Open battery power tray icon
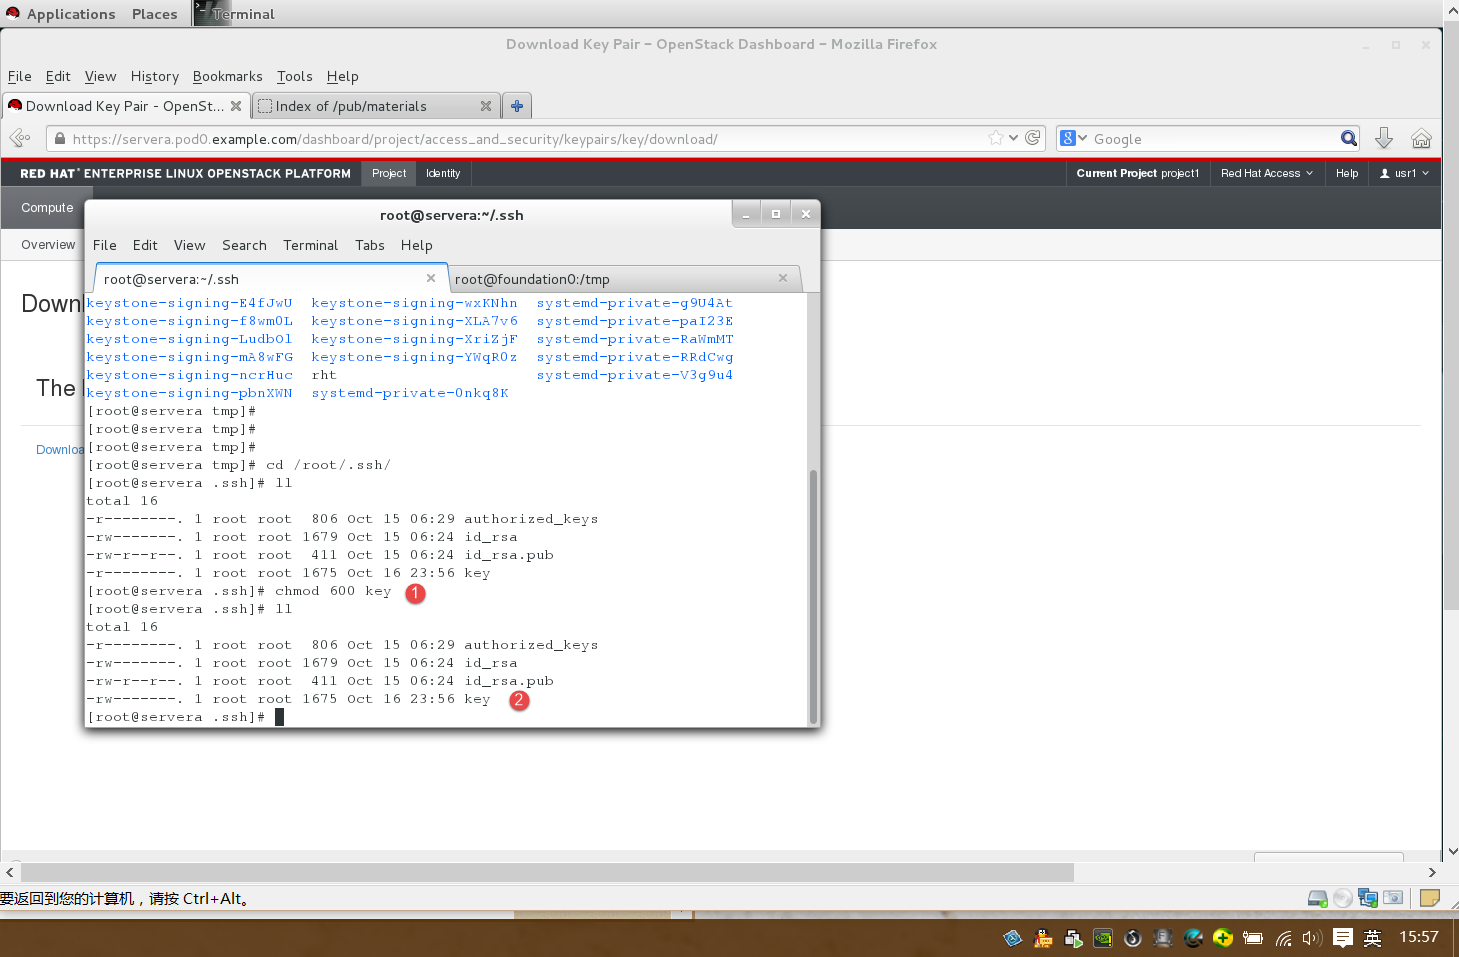The image size is (1459, 957). click(1253, 938)
